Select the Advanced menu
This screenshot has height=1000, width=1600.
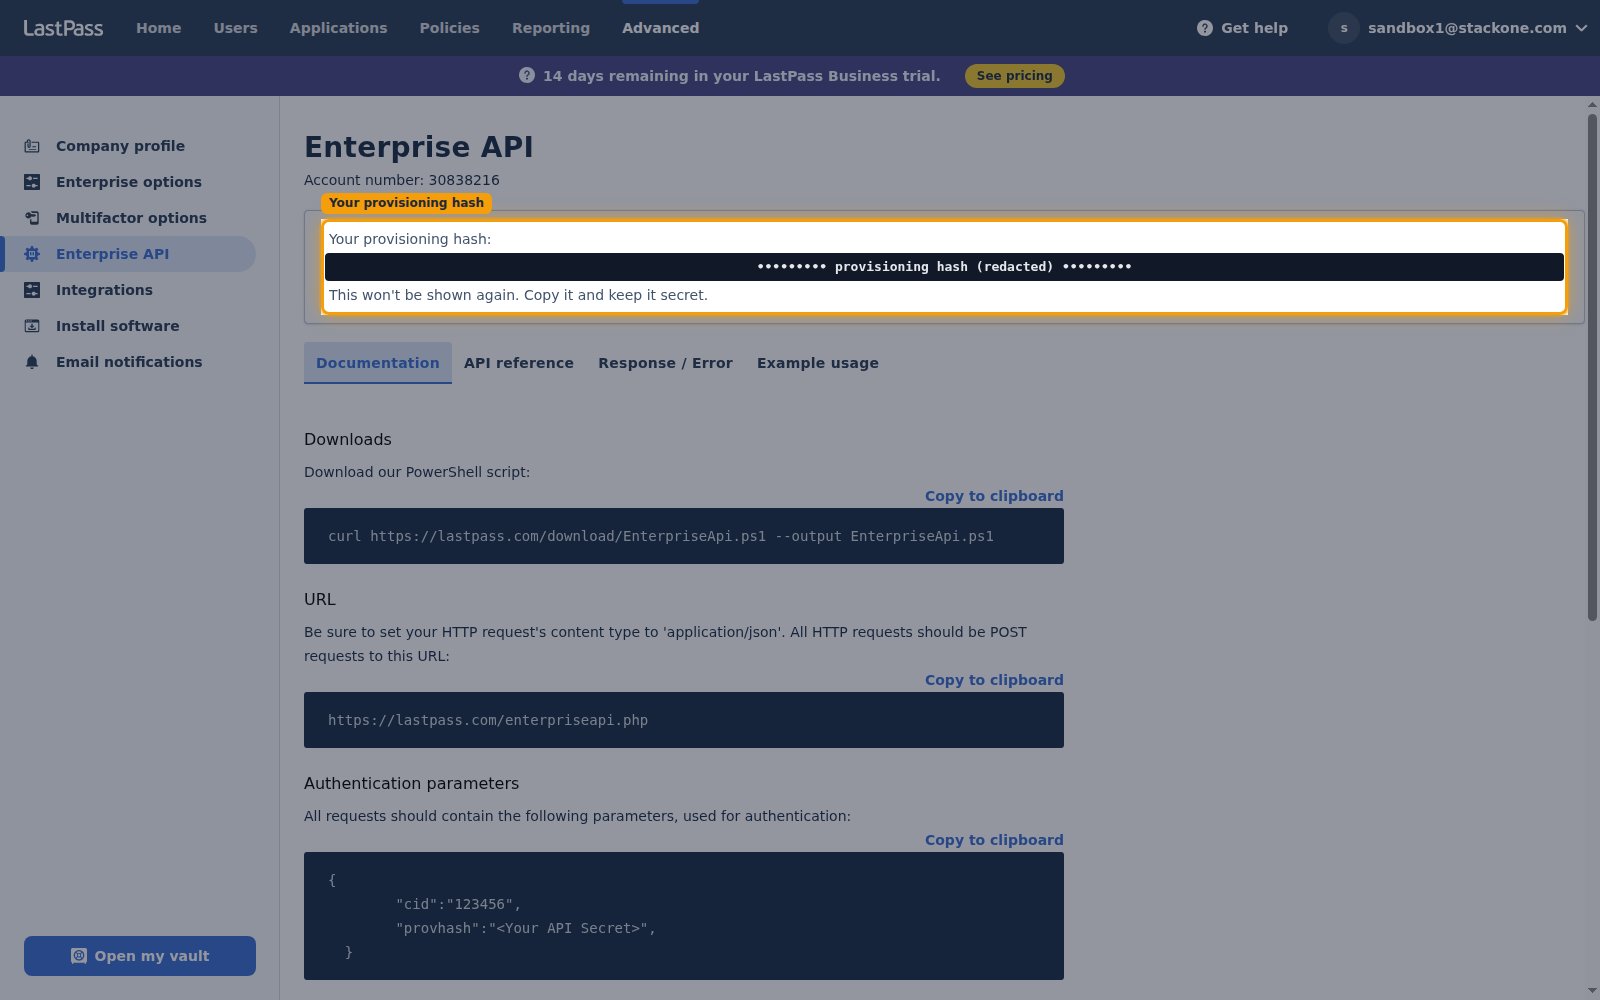coord(661,28)
